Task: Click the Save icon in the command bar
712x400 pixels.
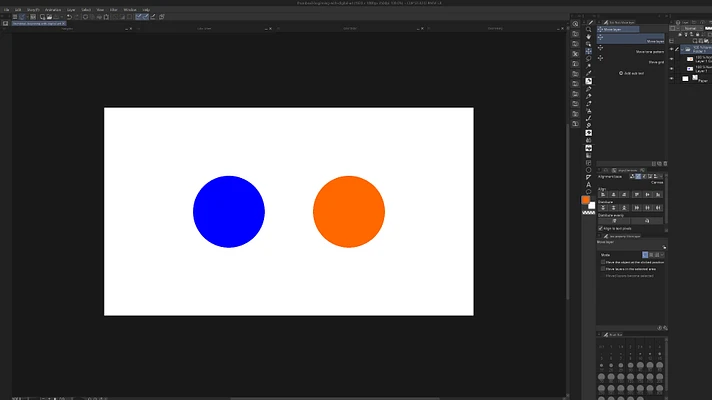Action: [x=56, y=17]
